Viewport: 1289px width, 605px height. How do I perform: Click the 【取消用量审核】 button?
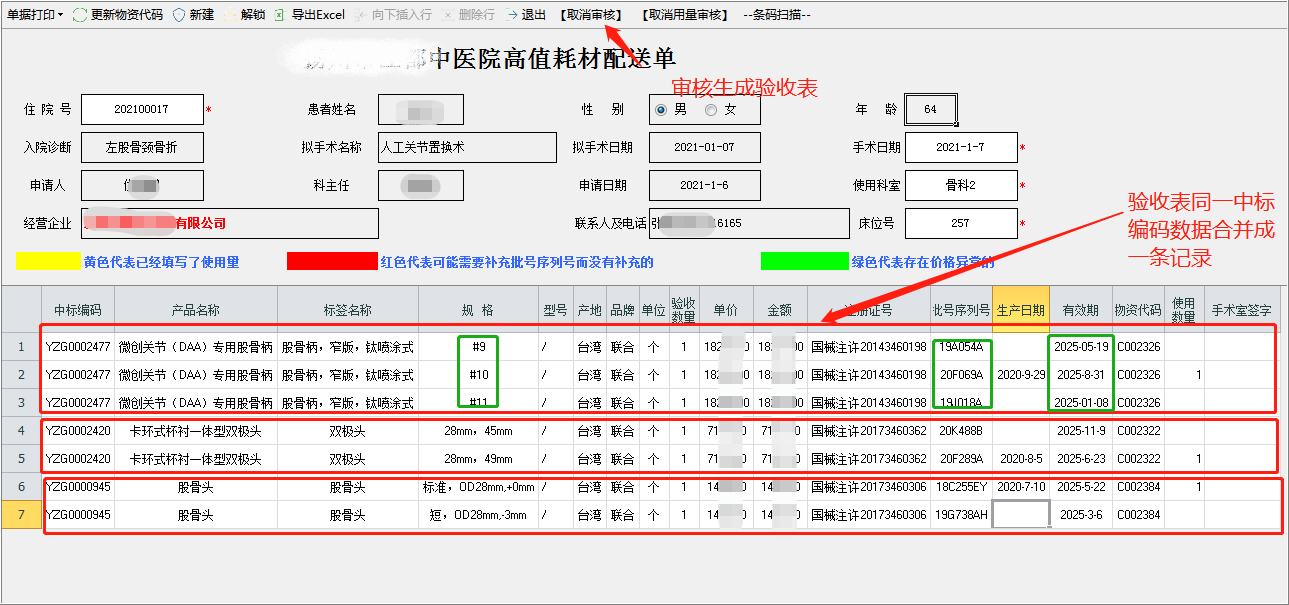click(685, 15)
